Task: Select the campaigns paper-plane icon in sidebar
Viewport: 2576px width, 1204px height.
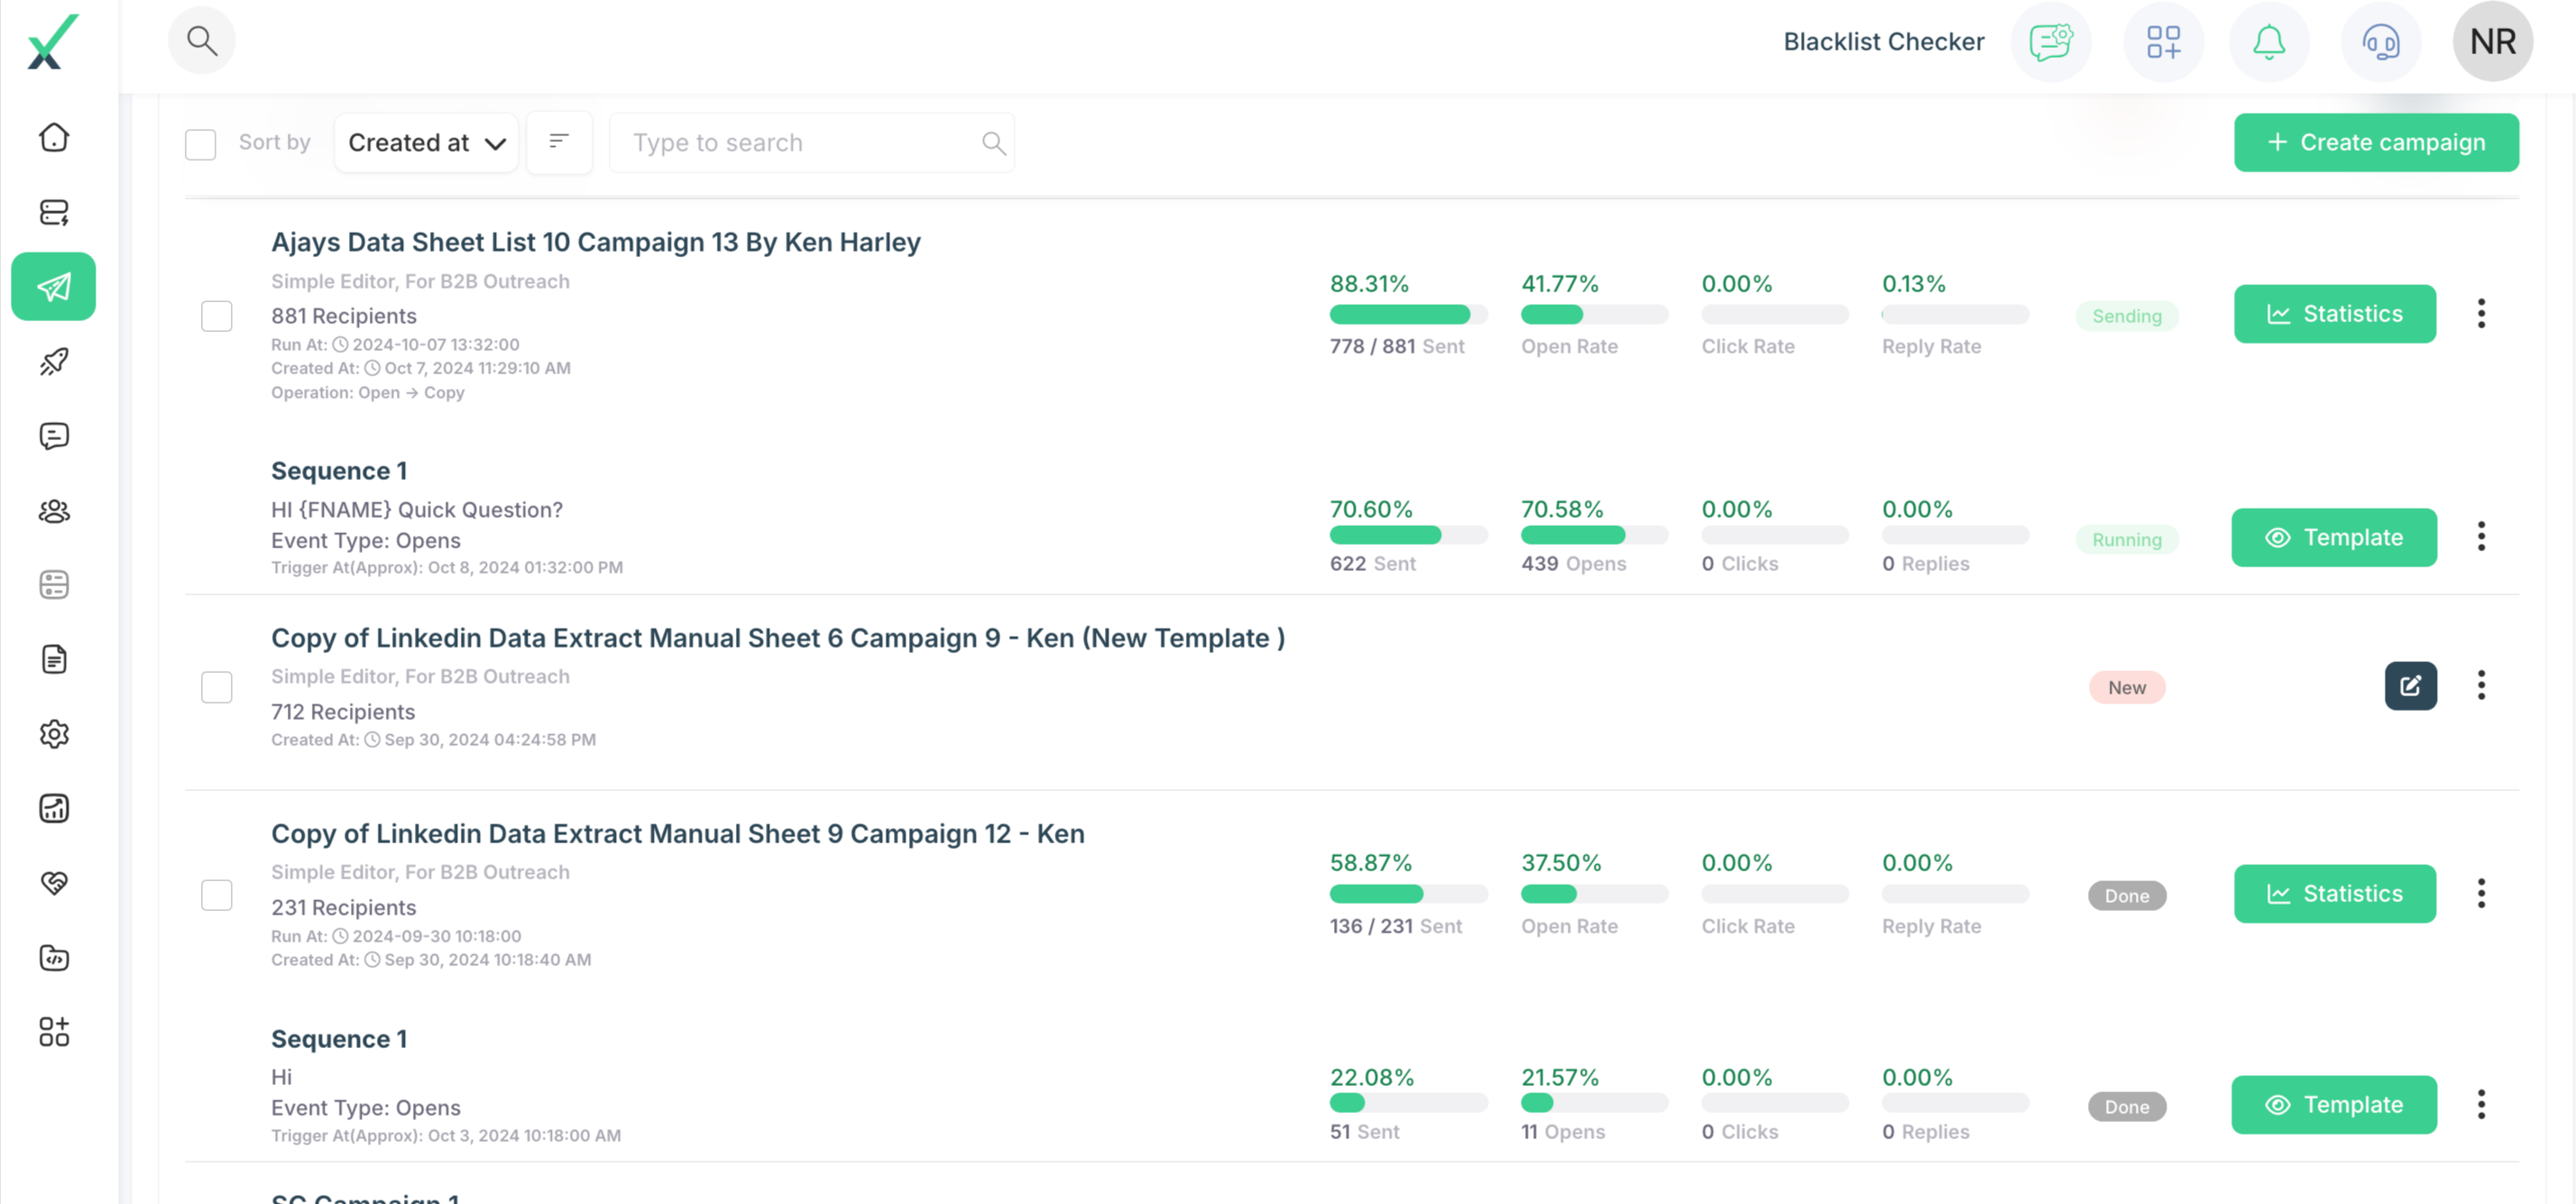Action: tap(54, 287)
